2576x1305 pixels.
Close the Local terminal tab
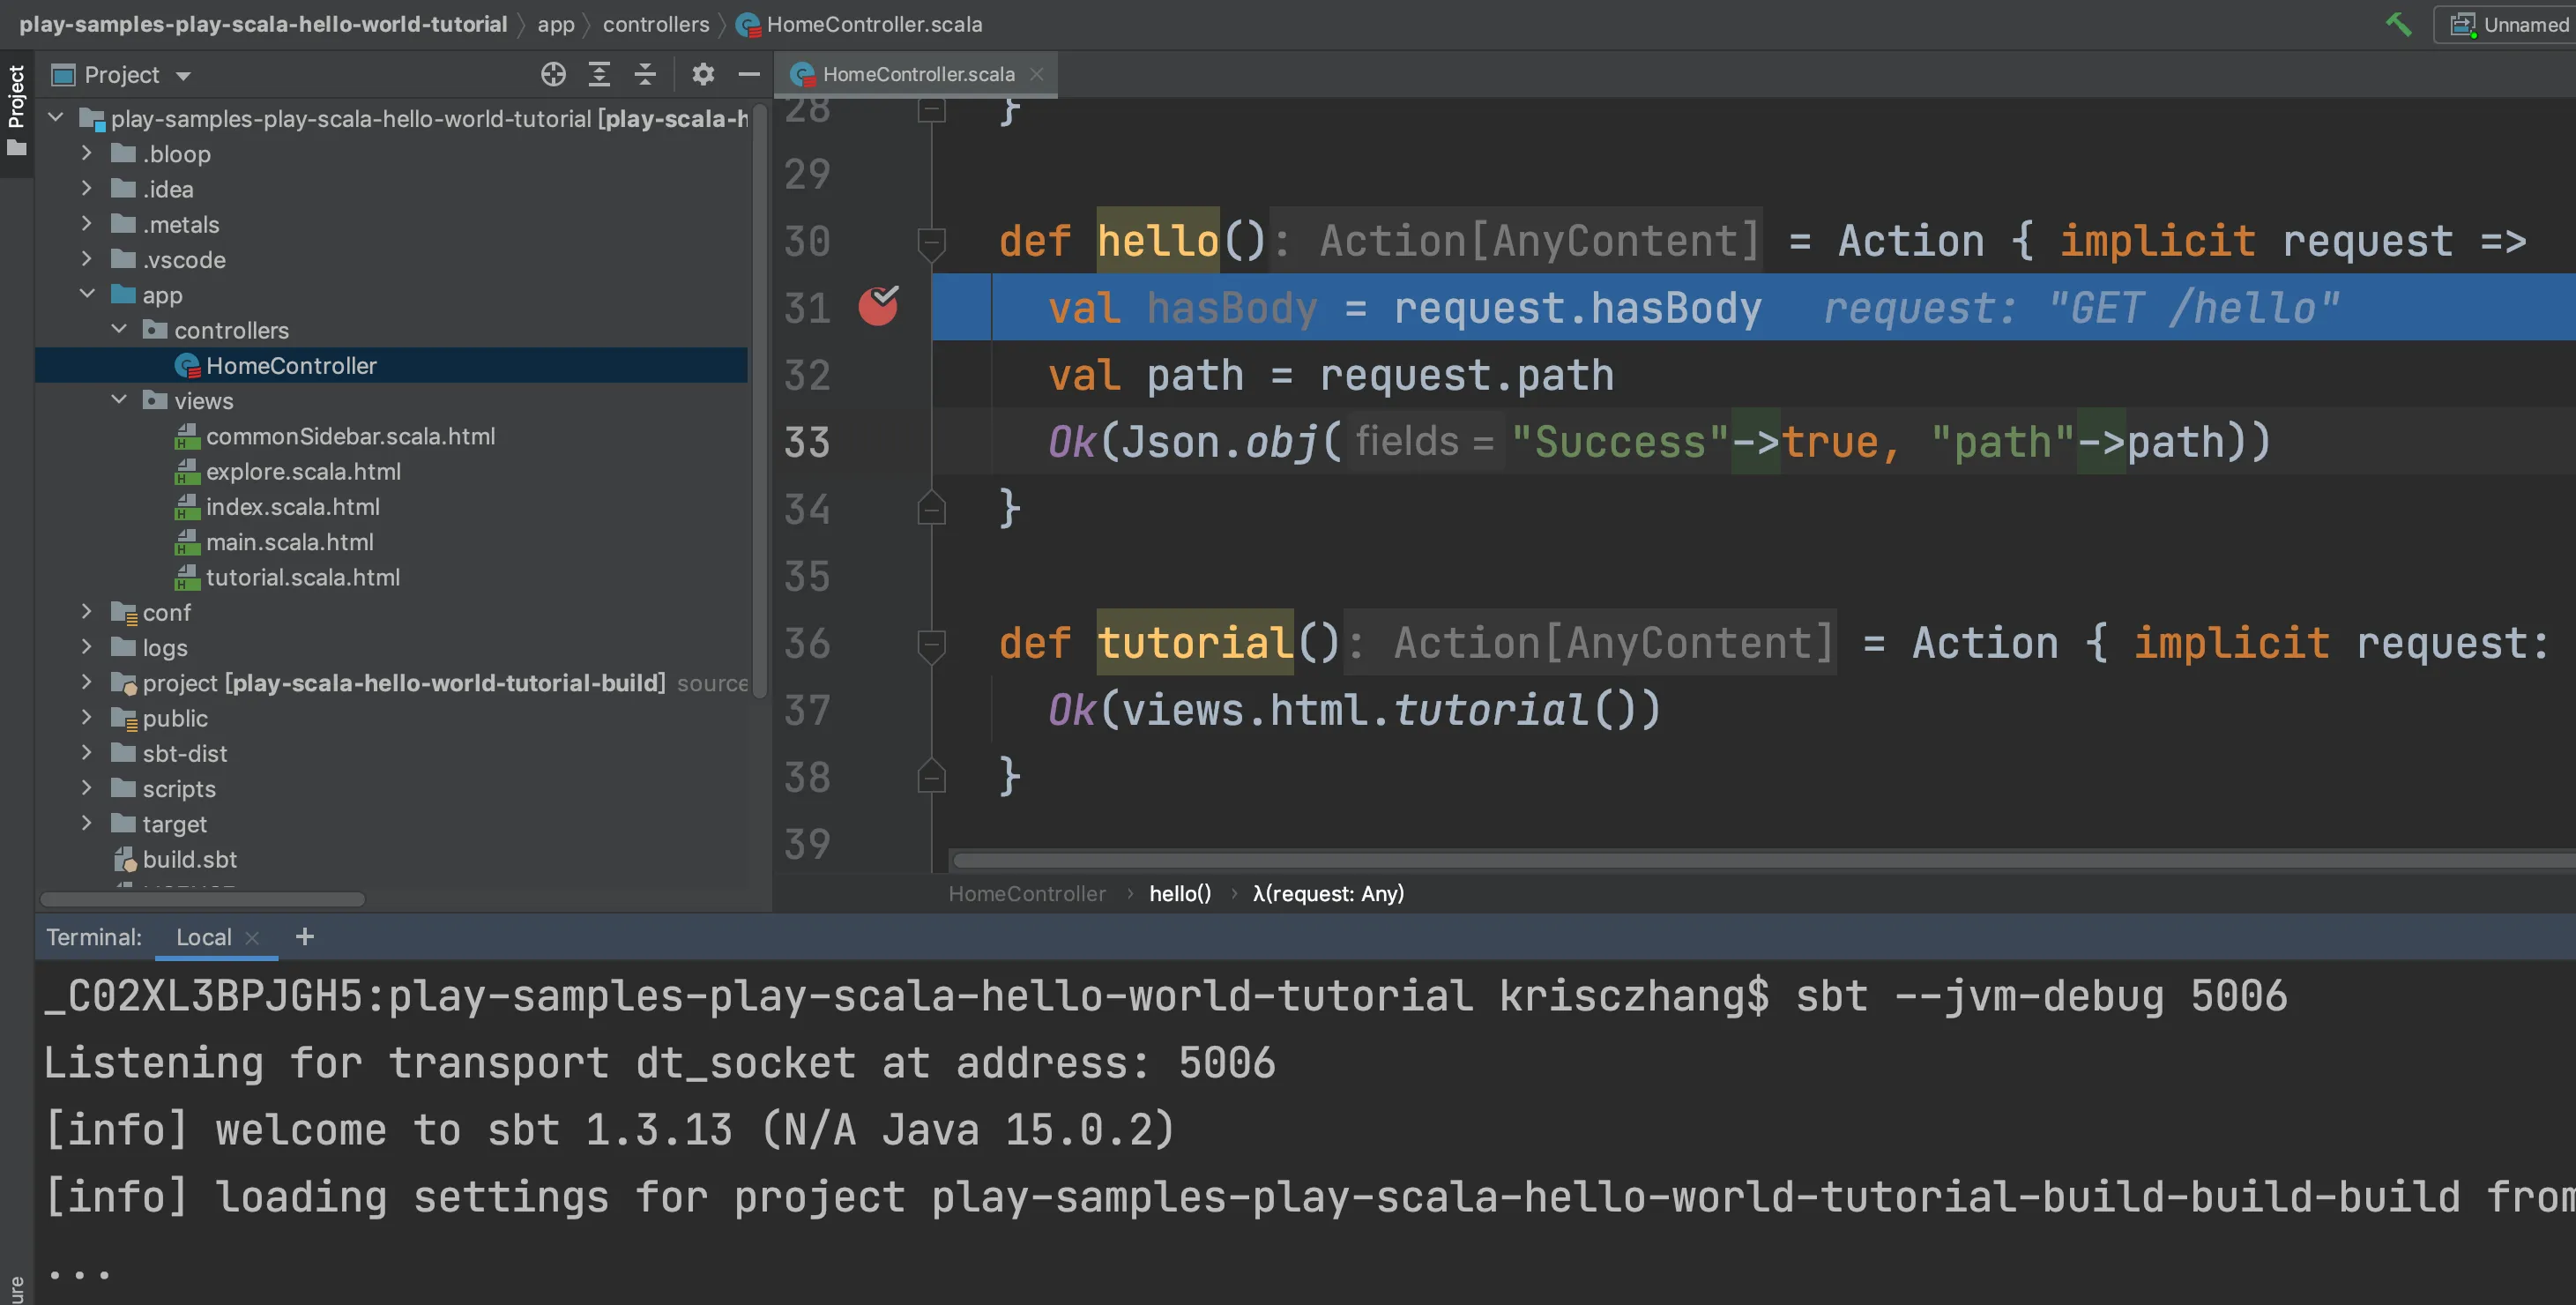pyautogui.click(x=252, y=938)
